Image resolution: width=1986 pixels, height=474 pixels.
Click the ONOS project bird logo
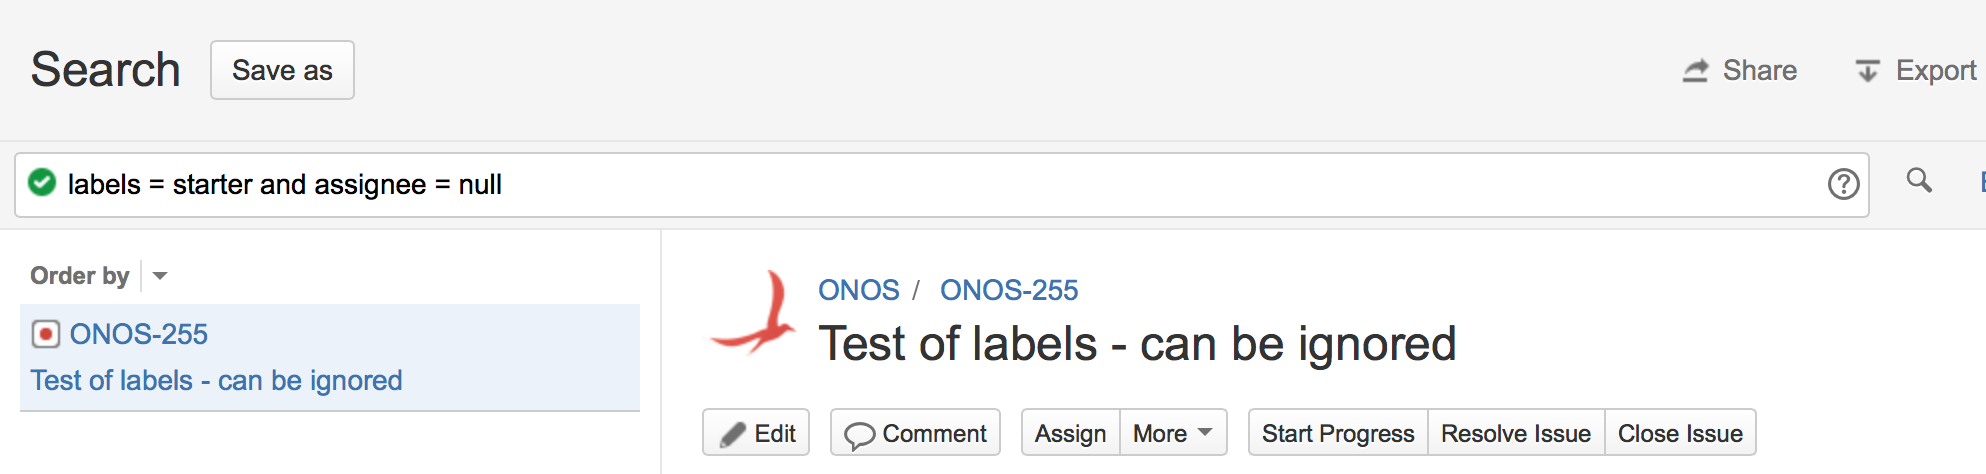coord(753,314)
